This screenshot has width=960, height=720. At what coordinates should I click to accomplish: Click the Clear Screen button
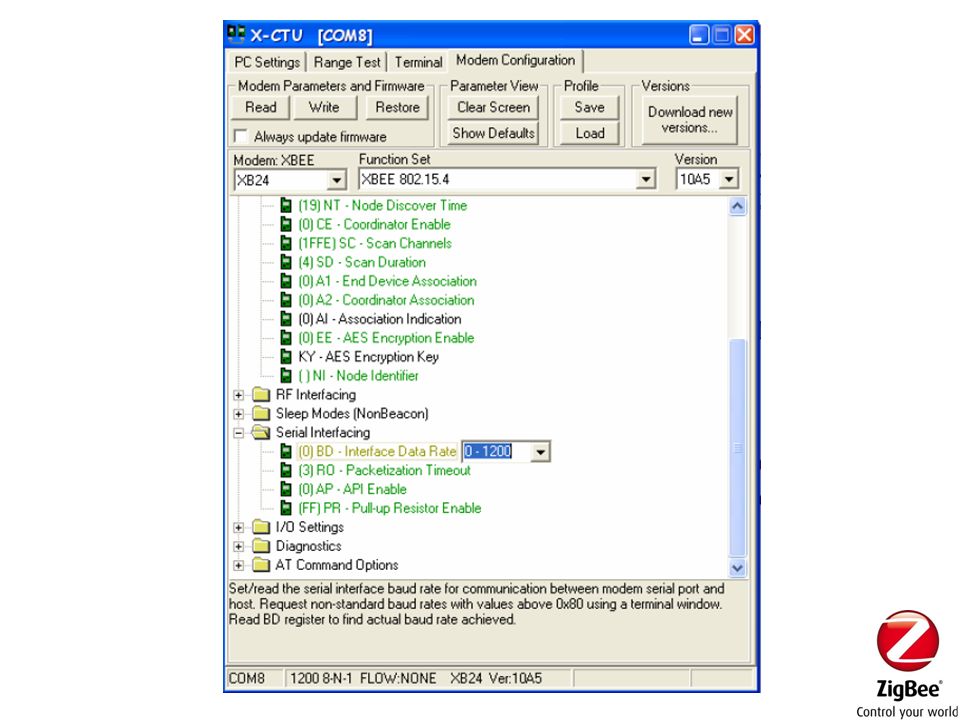click(493, 107)
